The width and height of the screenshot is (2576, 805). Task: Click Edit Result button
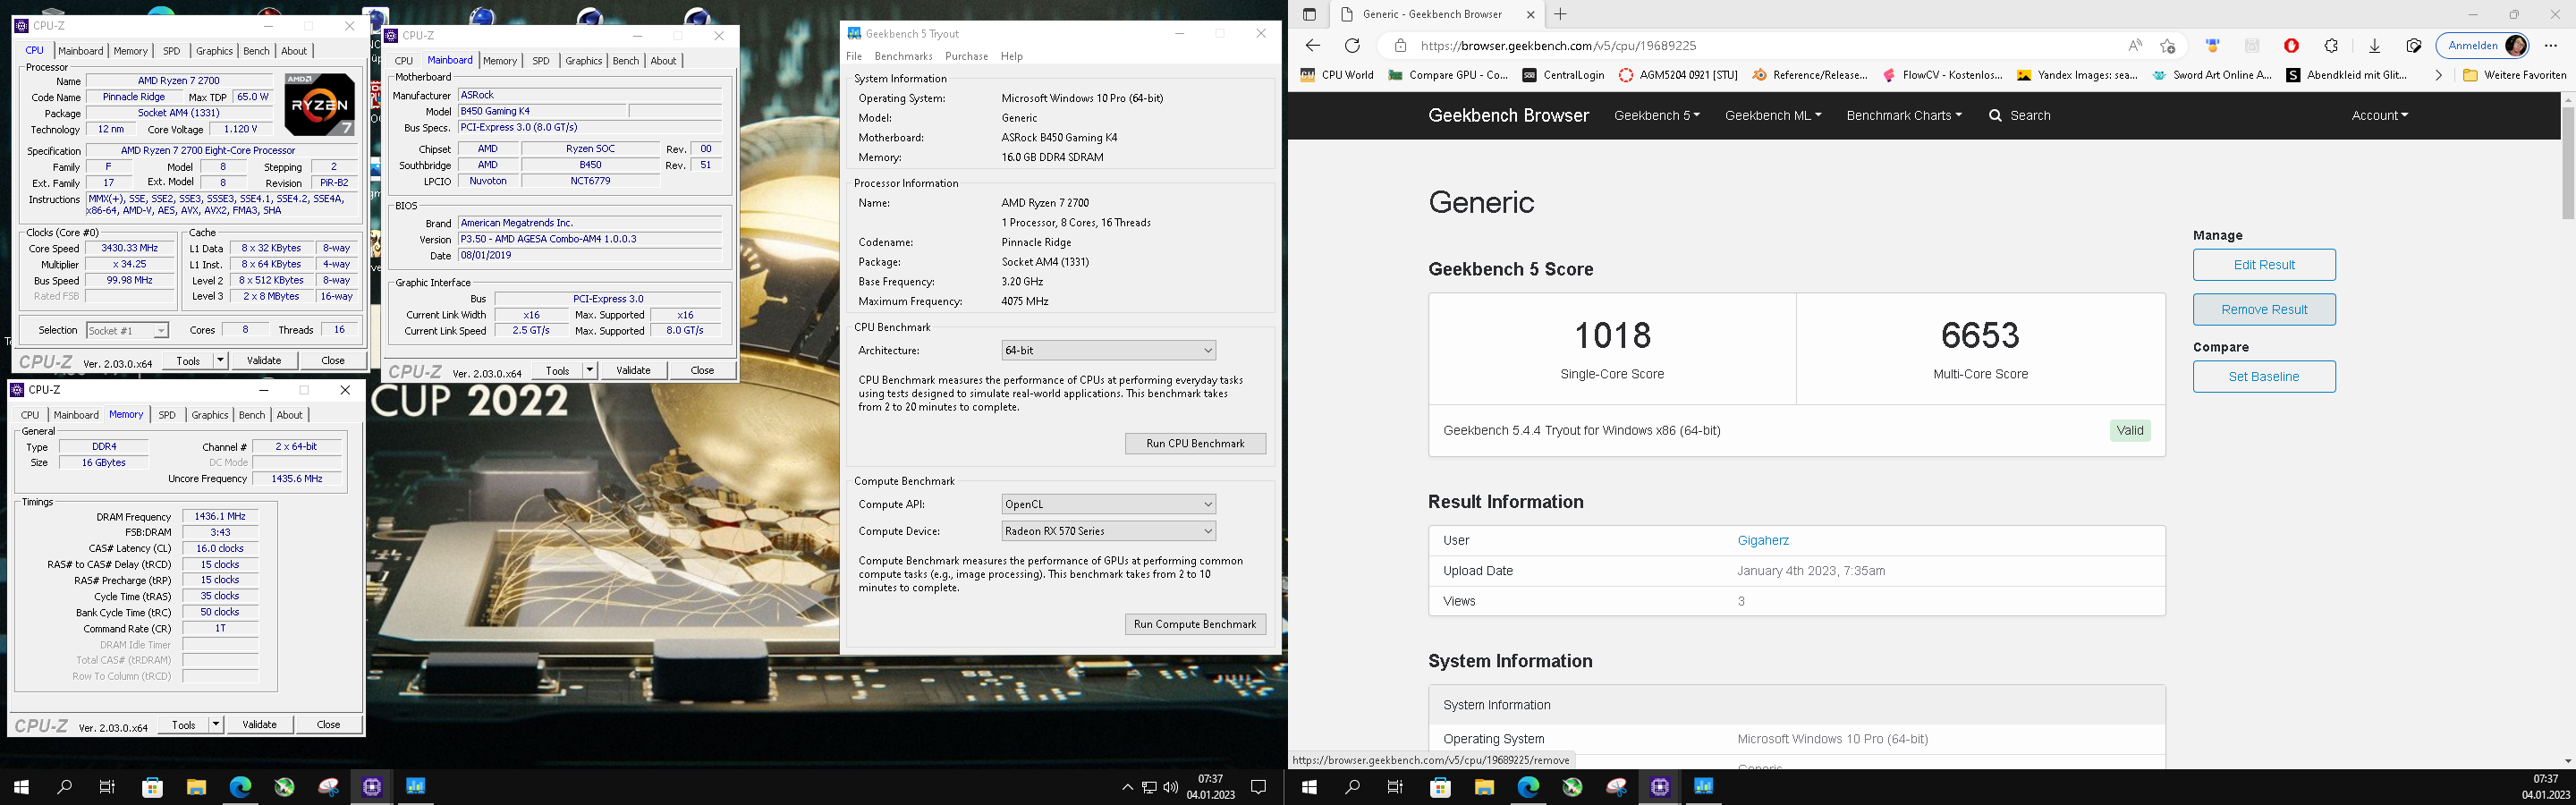click(x=2264, y=265)
